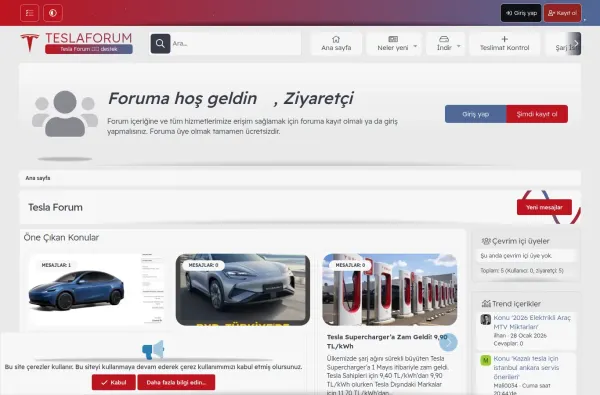600x395 pixels.
Task: Open Tesla Supercharger'a Zam Geldi topic
Action: coord(387,341)
